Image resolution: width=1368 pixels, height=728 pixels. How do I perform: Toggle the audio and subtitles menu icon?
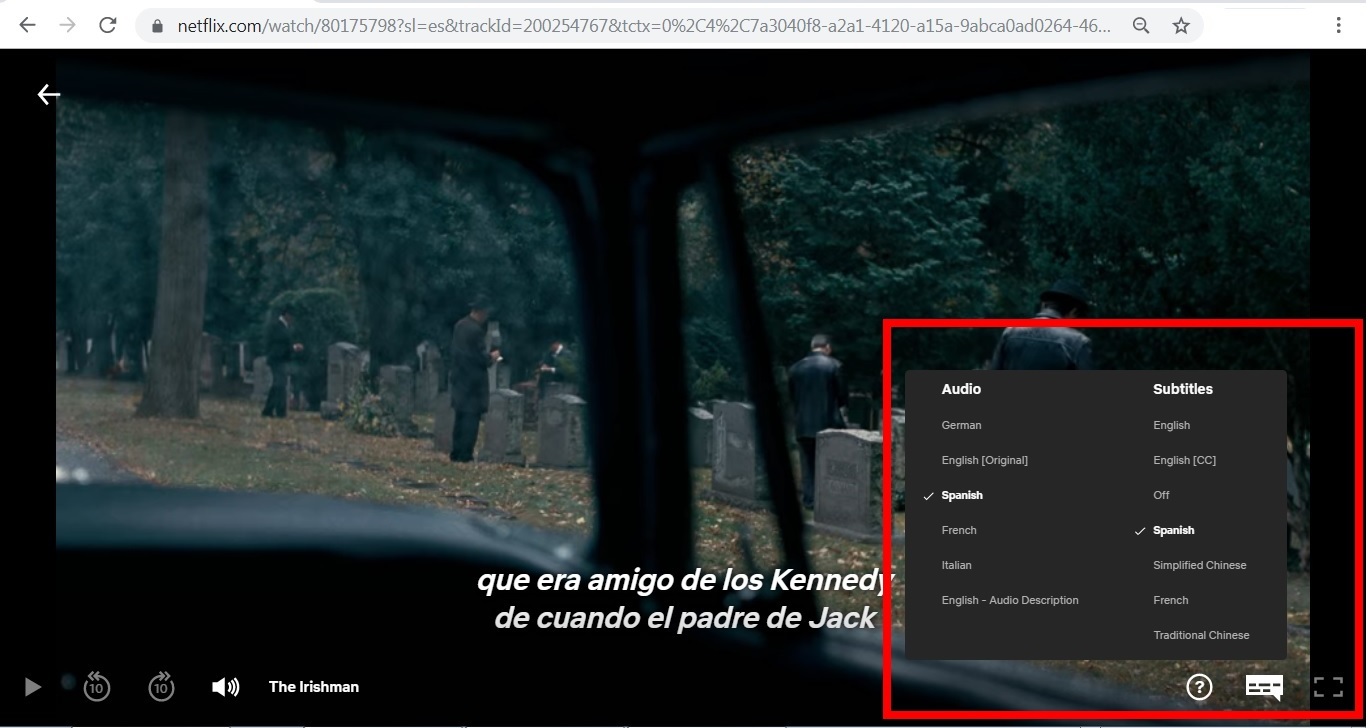pos(1264,687)
